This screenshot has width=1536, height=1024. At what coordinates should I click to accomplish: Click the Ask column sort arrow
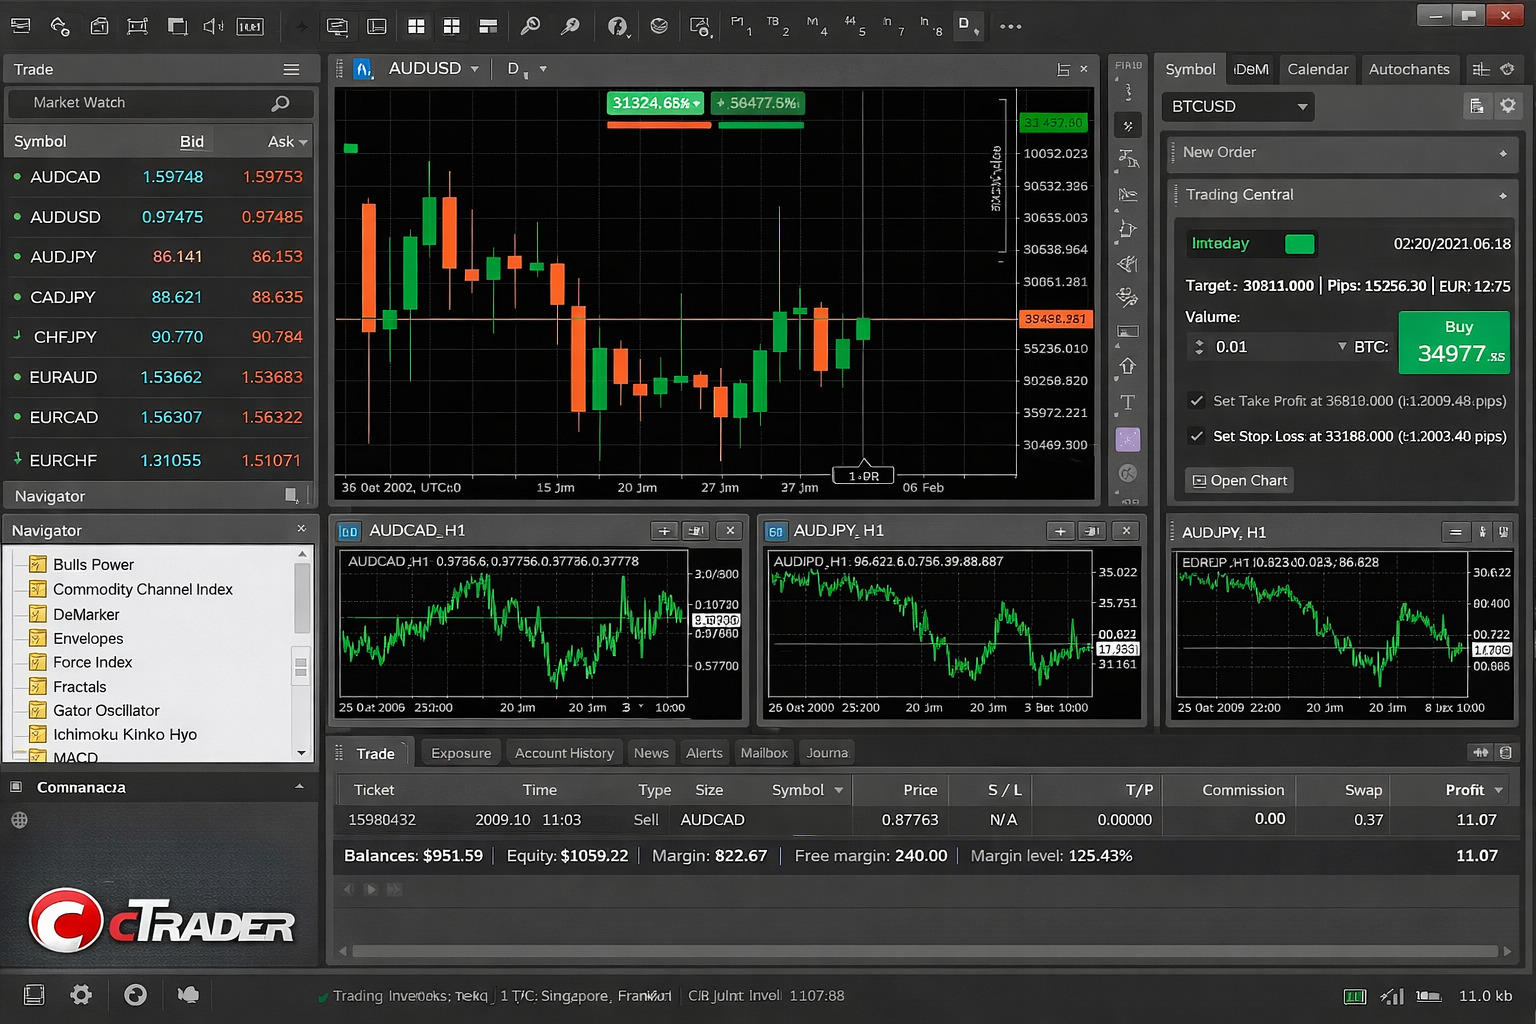[x=303, y=142]
